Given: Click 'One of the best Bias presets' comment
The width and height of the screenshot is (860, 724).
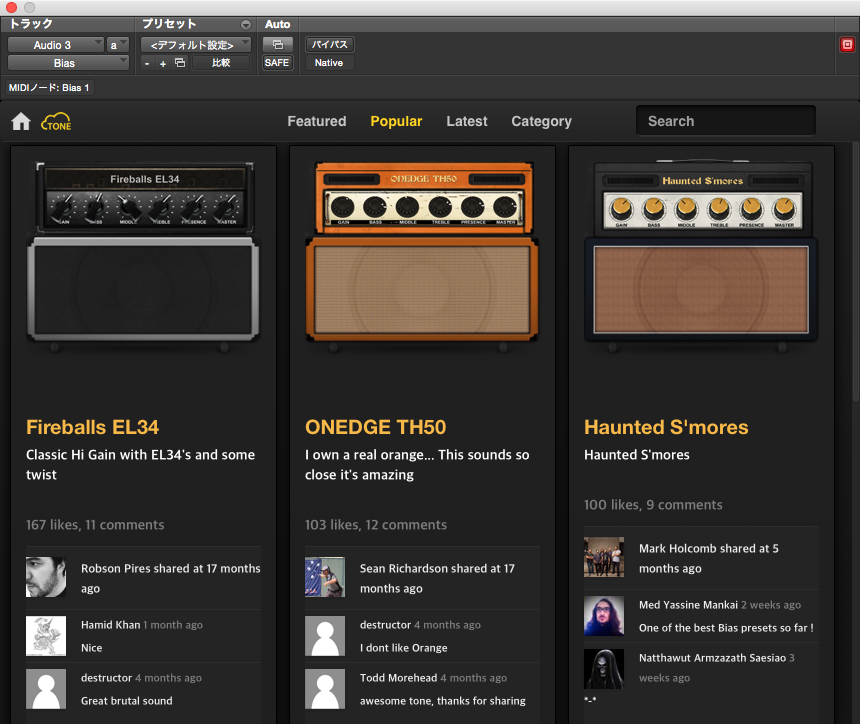Looking at the screenshot, I should (x=726, y=628).
